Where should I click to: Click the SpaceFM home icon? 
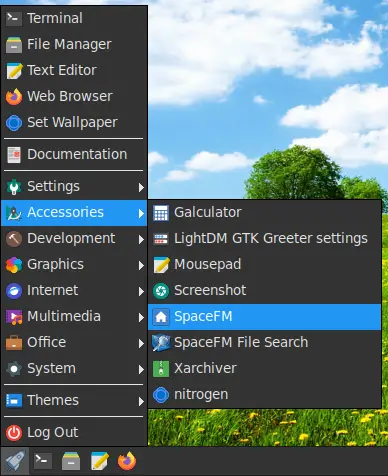161,317
